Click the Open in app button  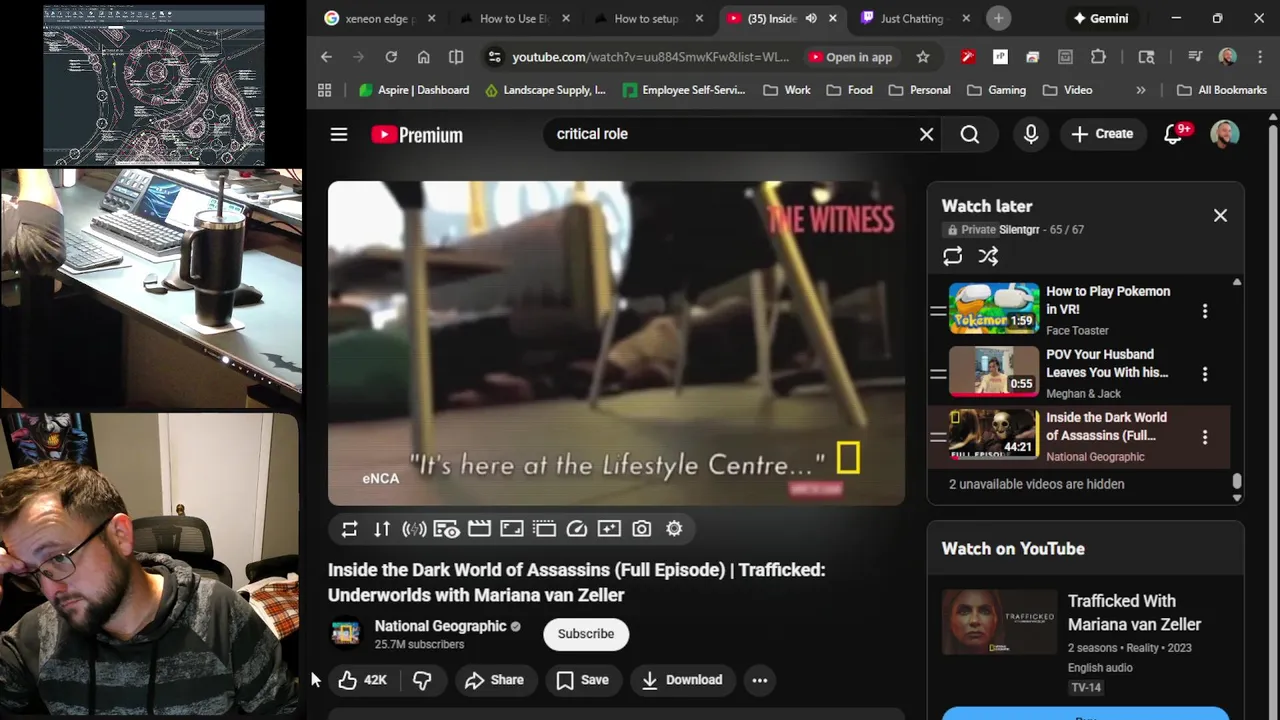[850, 57]
